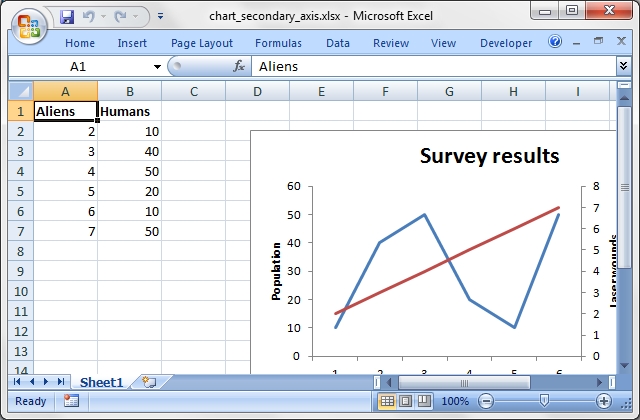Switch to the View tab

pos(443,43)
